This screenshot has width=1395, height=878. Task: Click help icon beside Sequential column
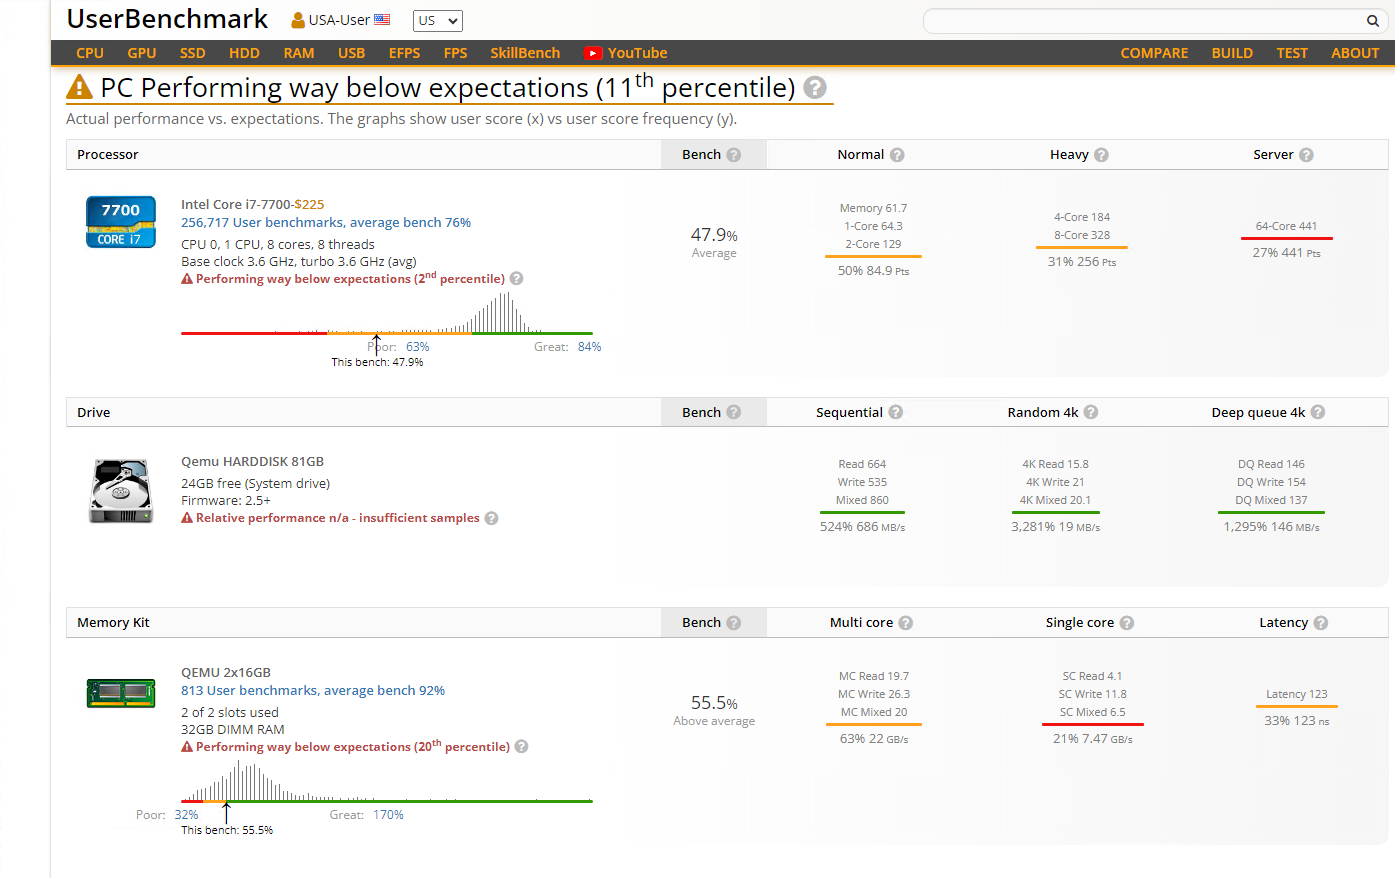(896, 412)
